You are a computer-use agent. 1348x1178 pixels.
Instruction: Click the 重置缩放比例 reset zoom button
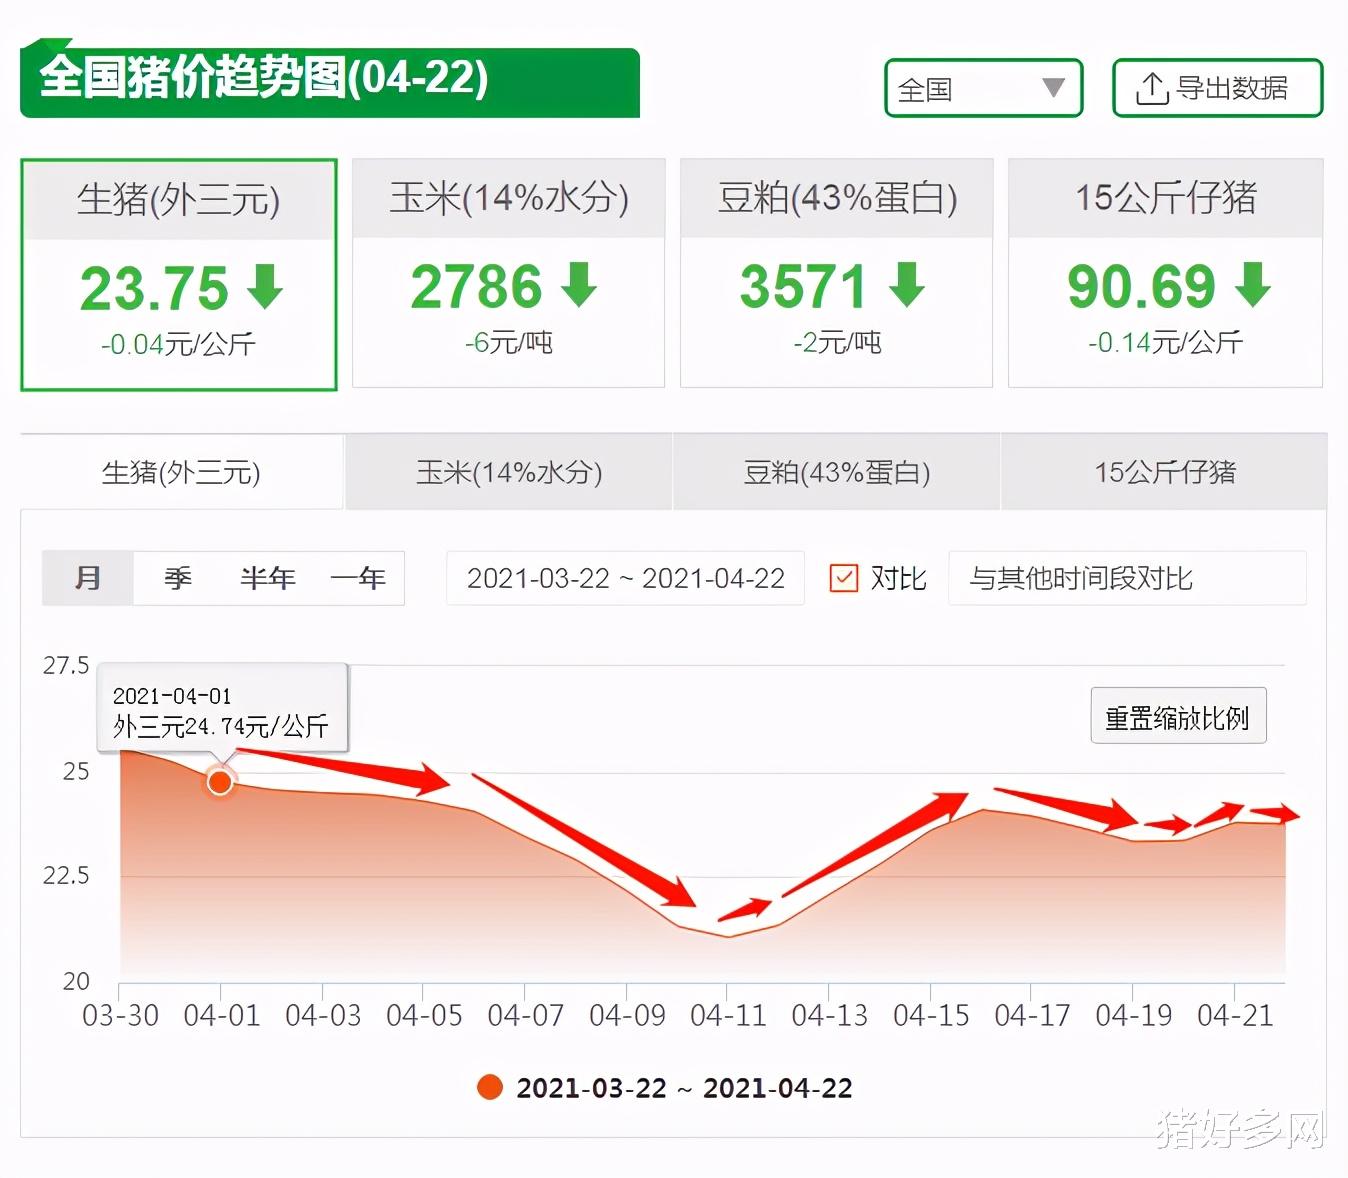tap(1178, 716)
